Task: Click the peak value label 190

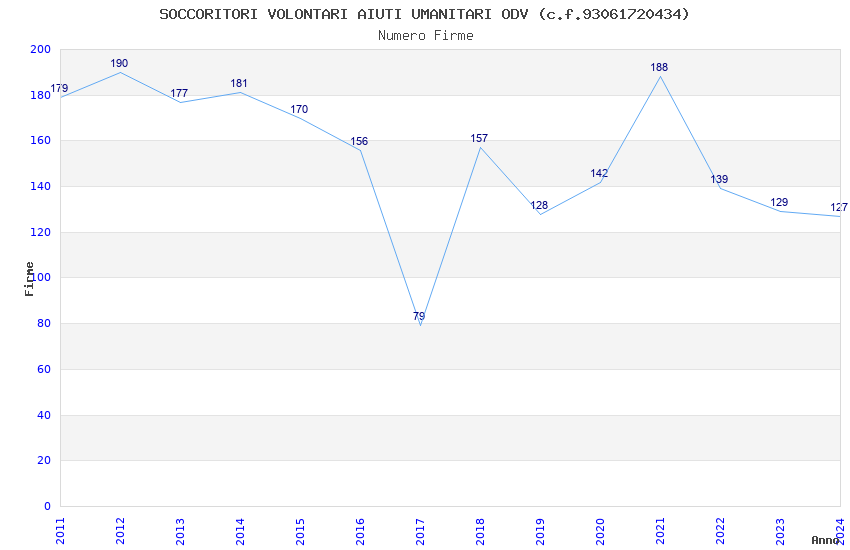Action: click(119, 63)
